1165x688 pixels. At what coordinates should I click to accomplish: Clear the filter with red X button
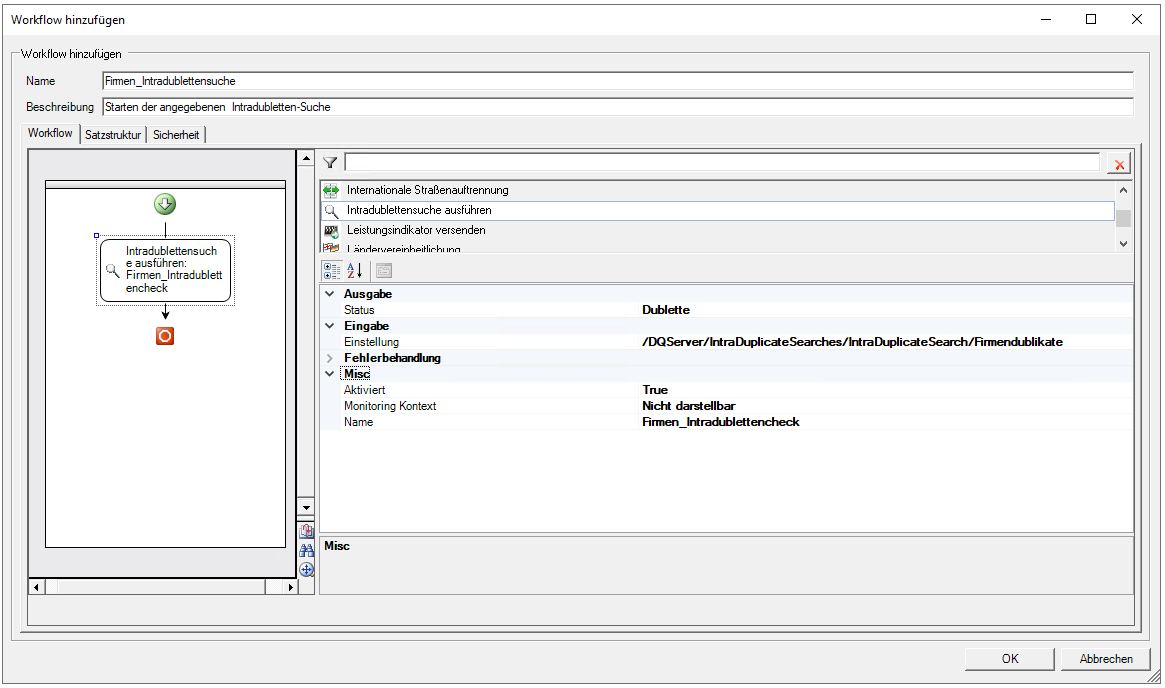1119,164
